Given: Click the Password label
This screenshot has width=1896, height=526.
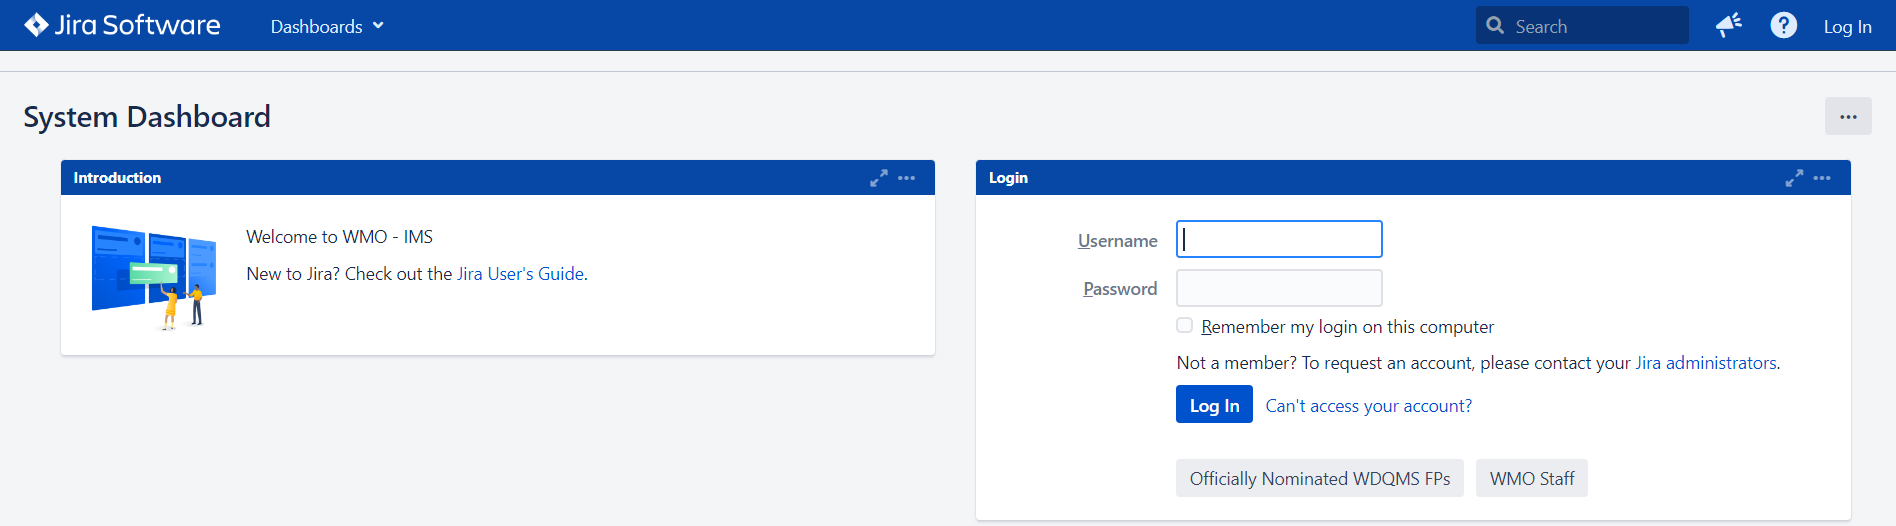Looking at the screenshot, I should point(1120,289).
